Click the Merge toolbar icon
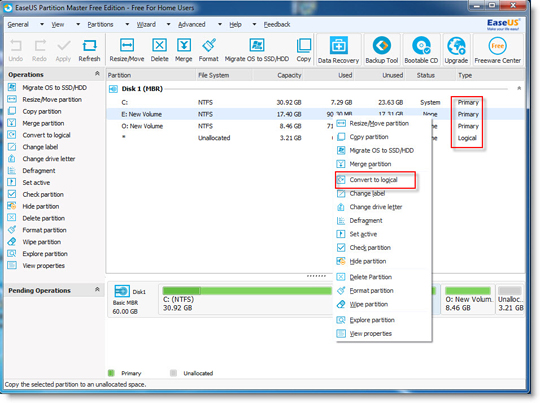 coord(184,50)
